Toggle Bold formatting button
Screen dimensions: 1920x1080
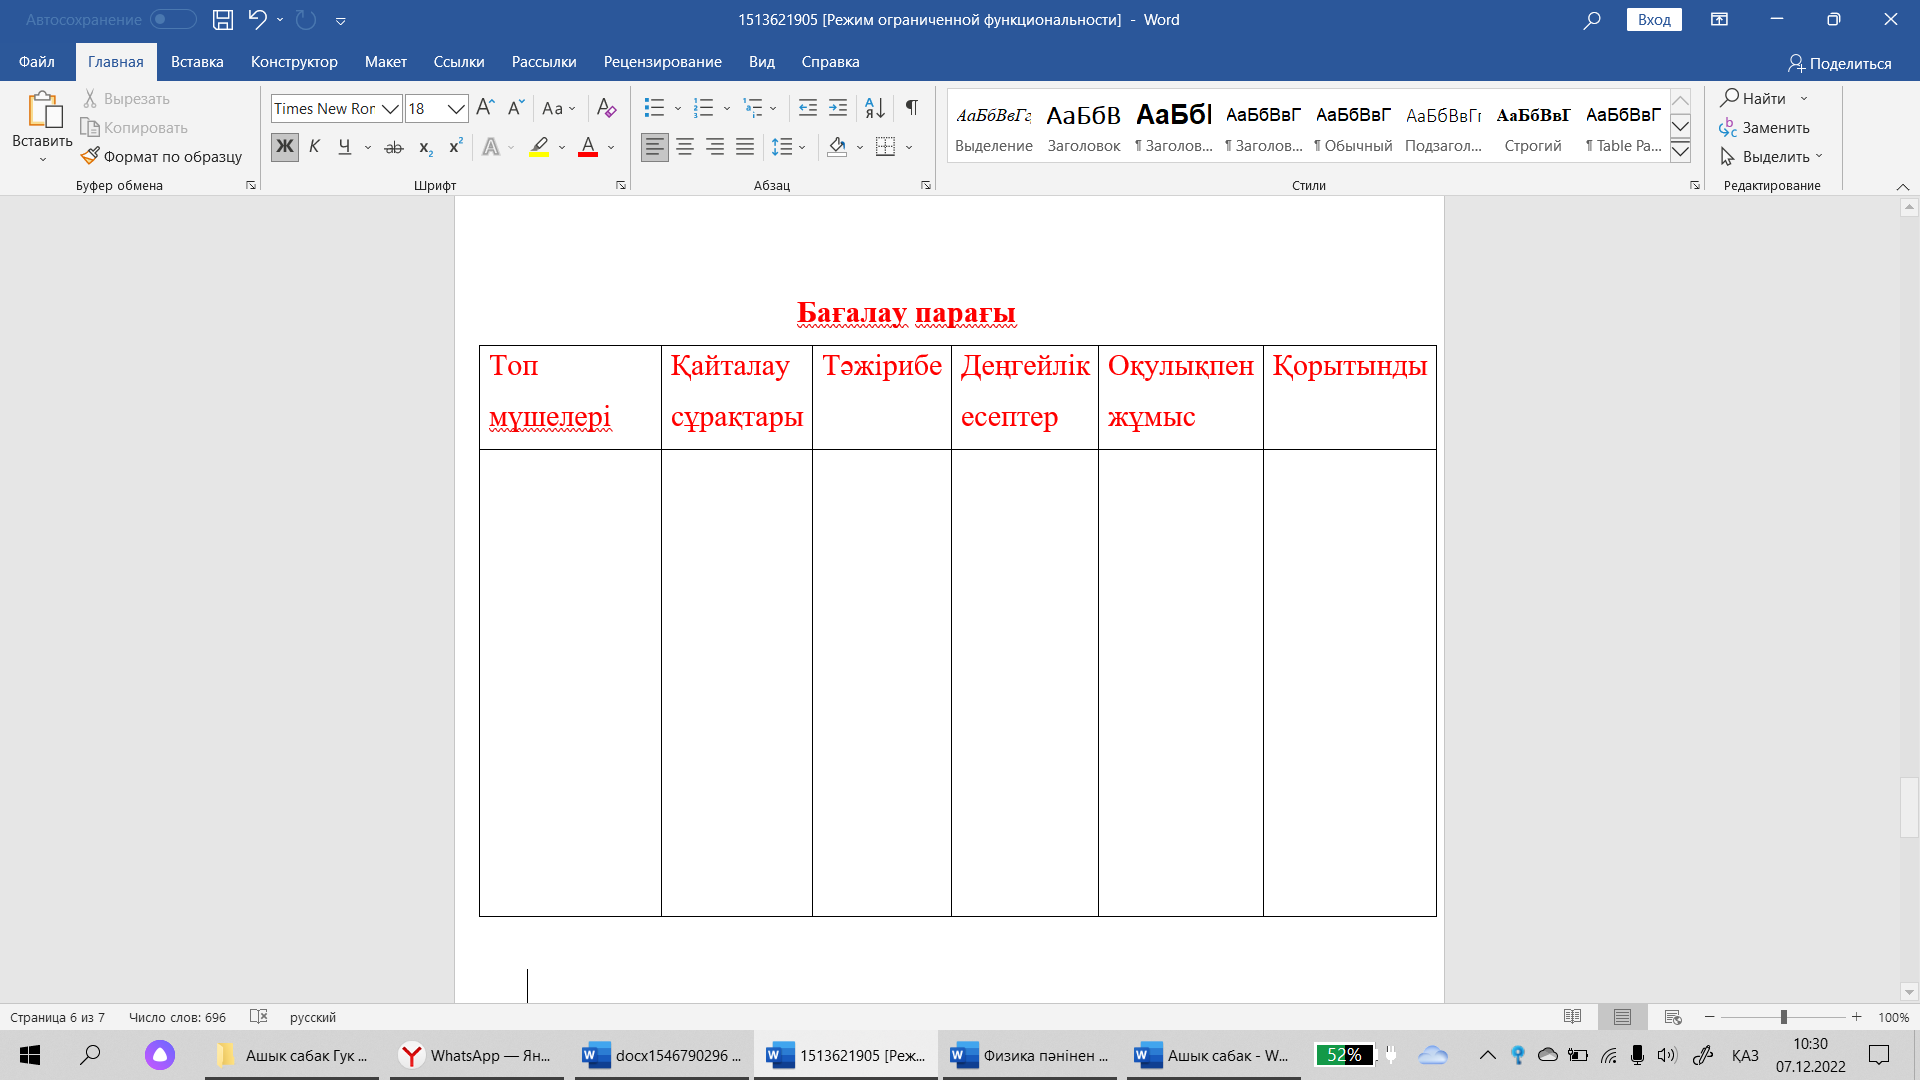[285, 147]
